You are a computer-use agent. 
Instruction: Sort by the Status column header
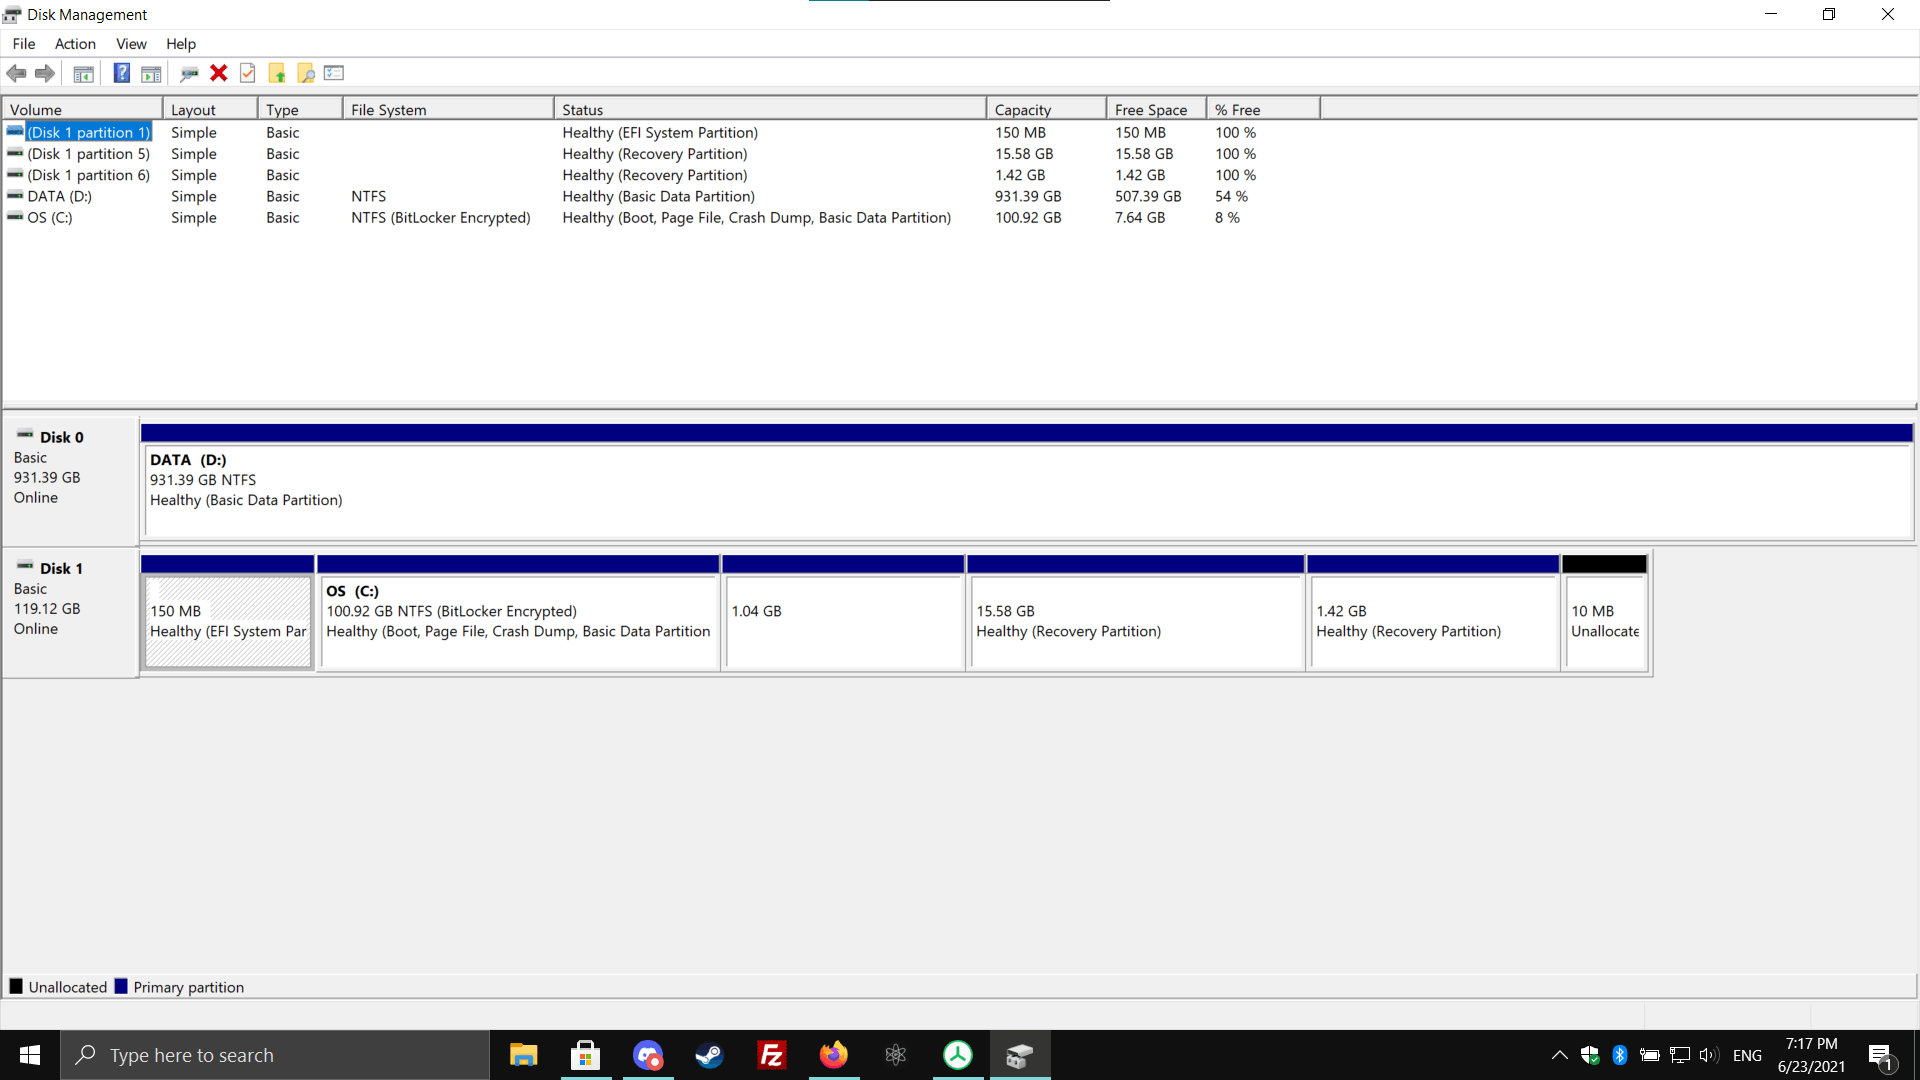pos(770,109)
